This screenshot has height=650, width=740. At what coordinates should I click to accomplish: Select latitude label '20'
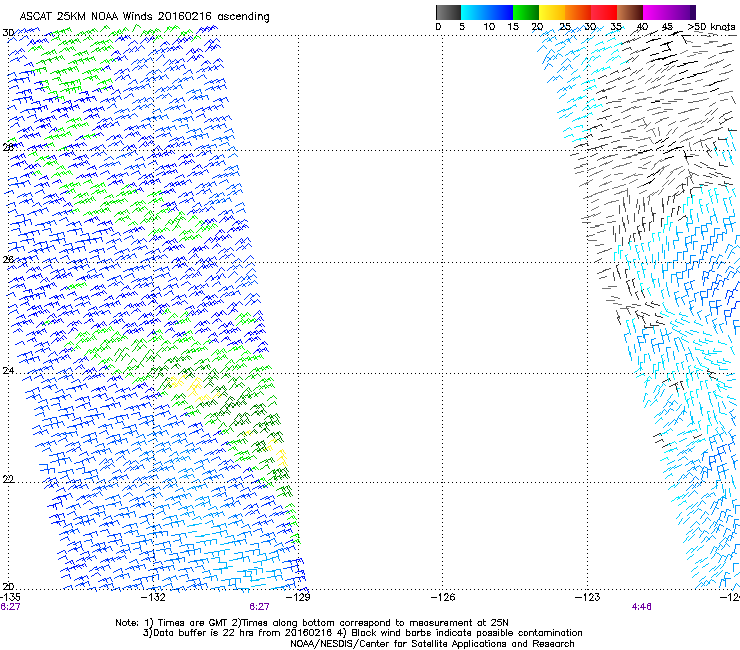(x=8, y=586)
